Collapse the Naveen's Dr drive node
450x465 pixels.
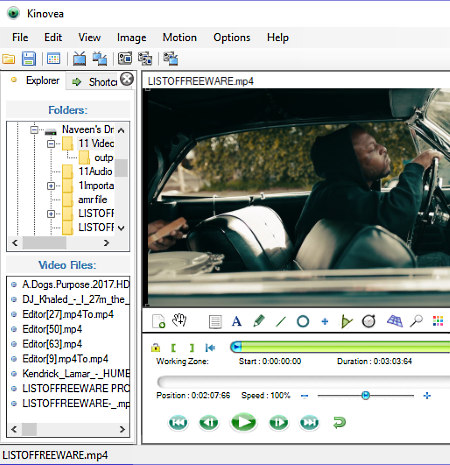(x=34, y=129)
